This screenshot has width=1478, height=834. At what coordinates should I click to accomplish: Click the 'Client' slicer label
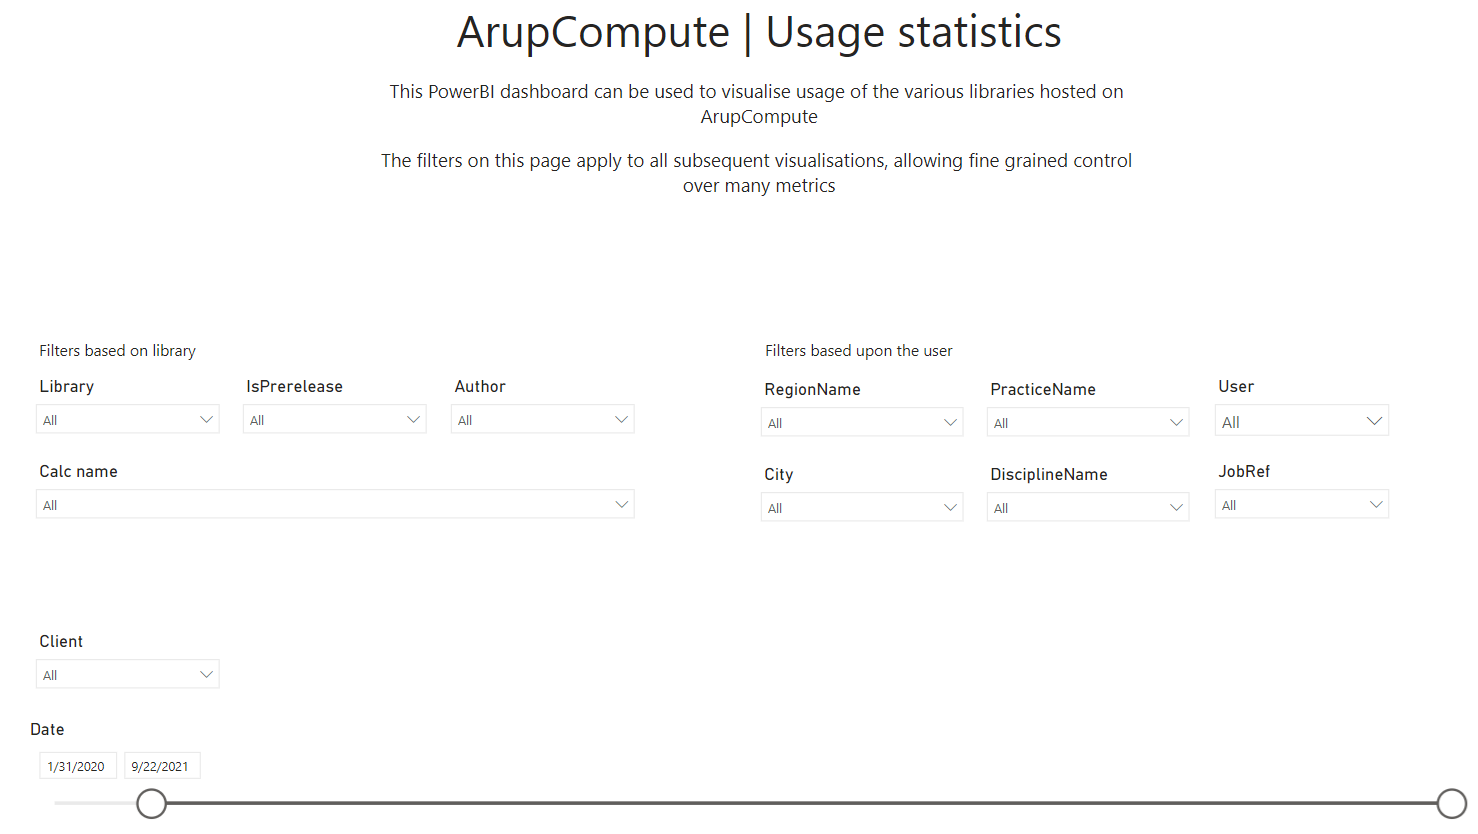pyautogui.click(x=61, y=641)
